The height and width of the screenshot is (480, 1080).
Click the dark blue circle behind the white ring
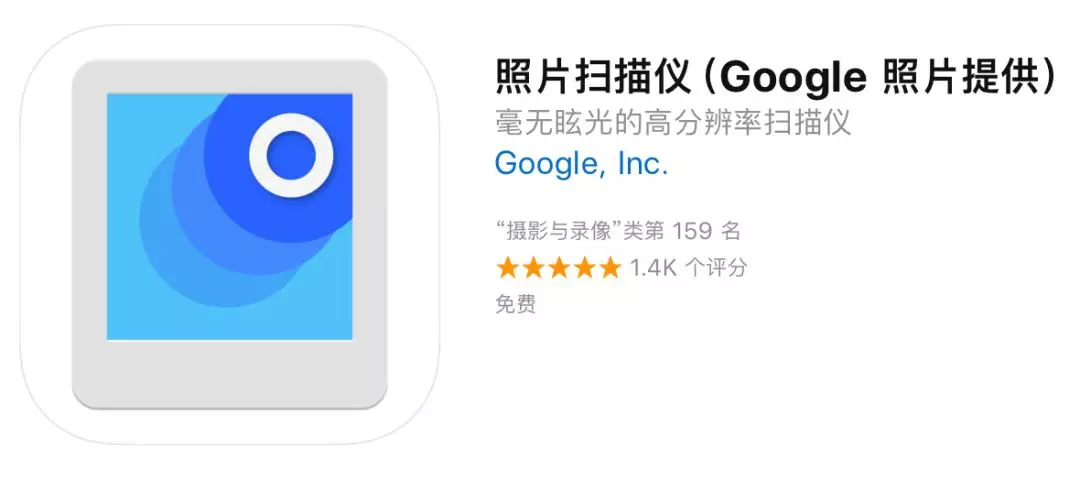click(278, 168)
